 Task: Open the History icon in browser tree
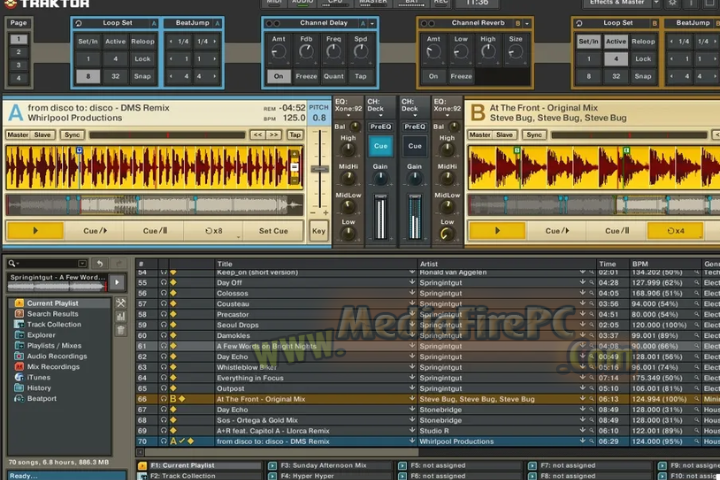coord(19,388)
